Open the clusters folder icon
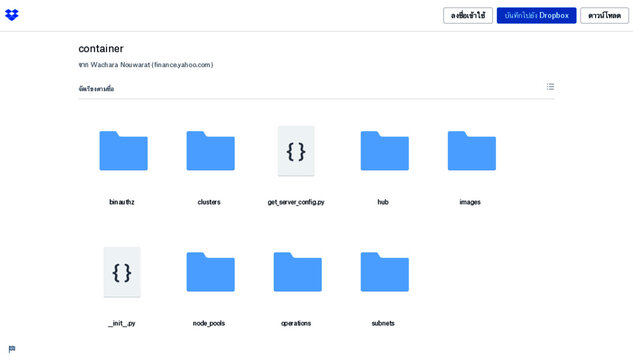Screen dimensions: 633x360 click(x=210, y=151)
